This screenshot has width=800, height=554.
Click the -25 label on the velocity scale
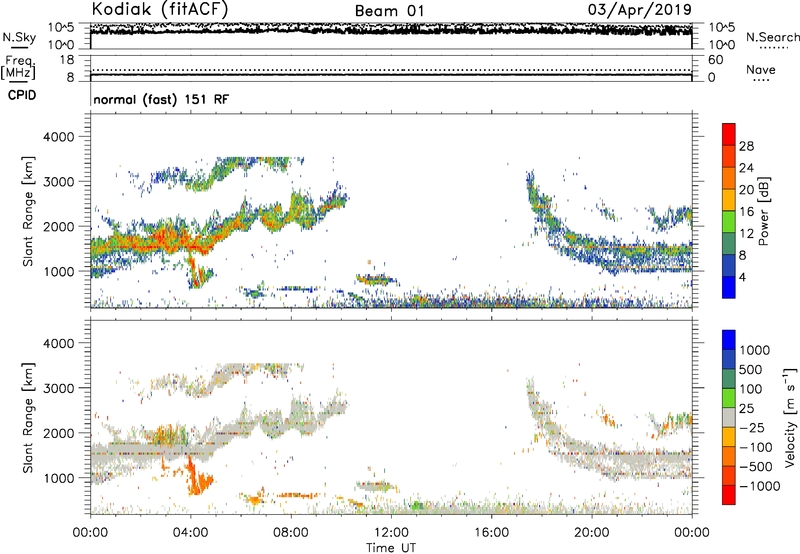coord(752,428)
